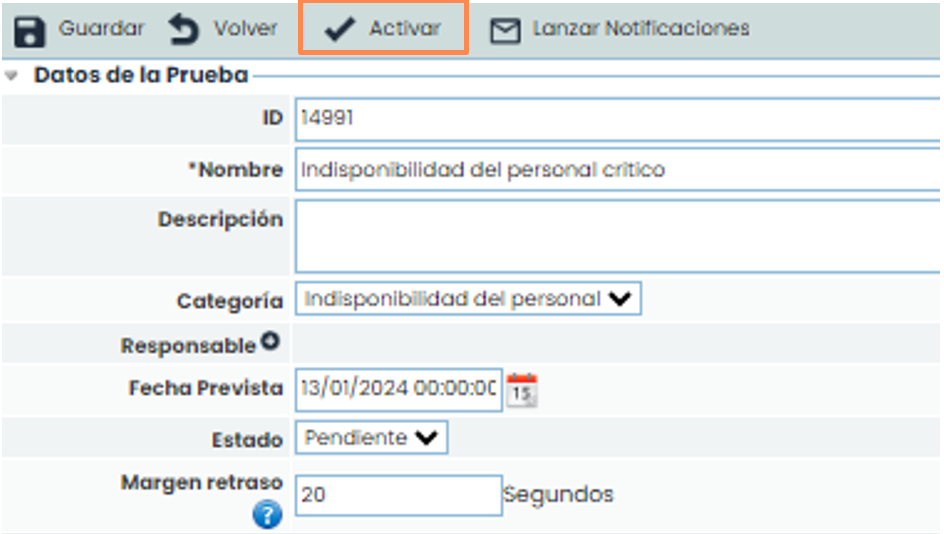Click the Datos de la Prueba heading

click(x=141, y=76)
